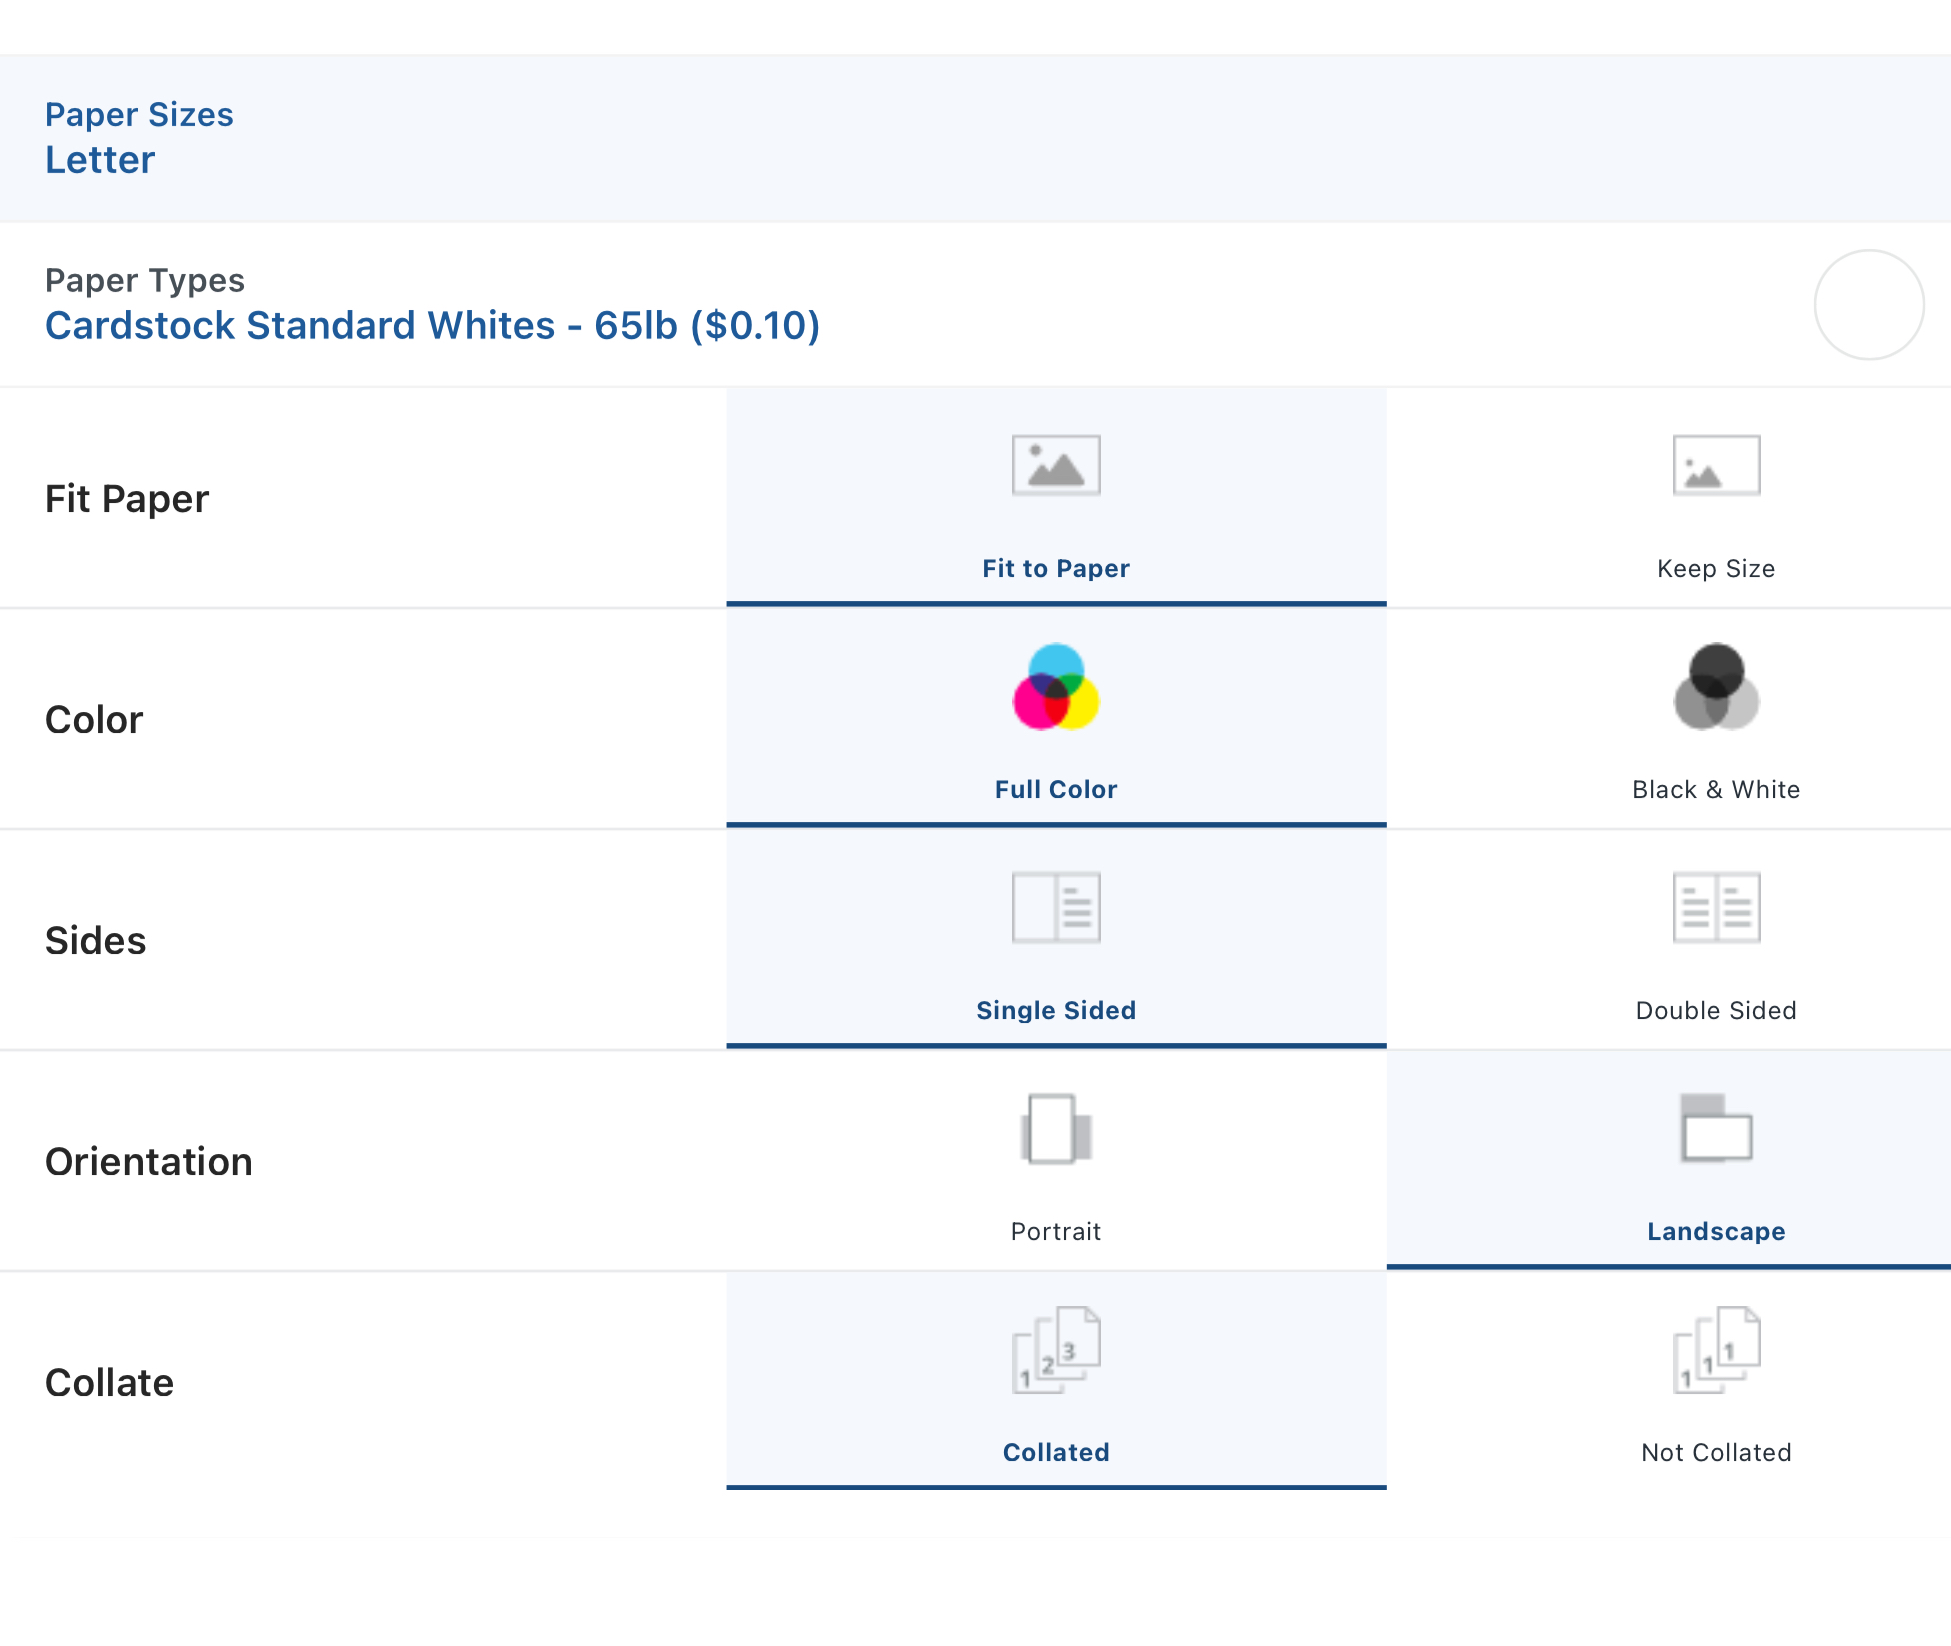This screenshot has height=1646, width=1951.
Task: Select the empty circle next to Paper Types
Action: pos(1868,305)
